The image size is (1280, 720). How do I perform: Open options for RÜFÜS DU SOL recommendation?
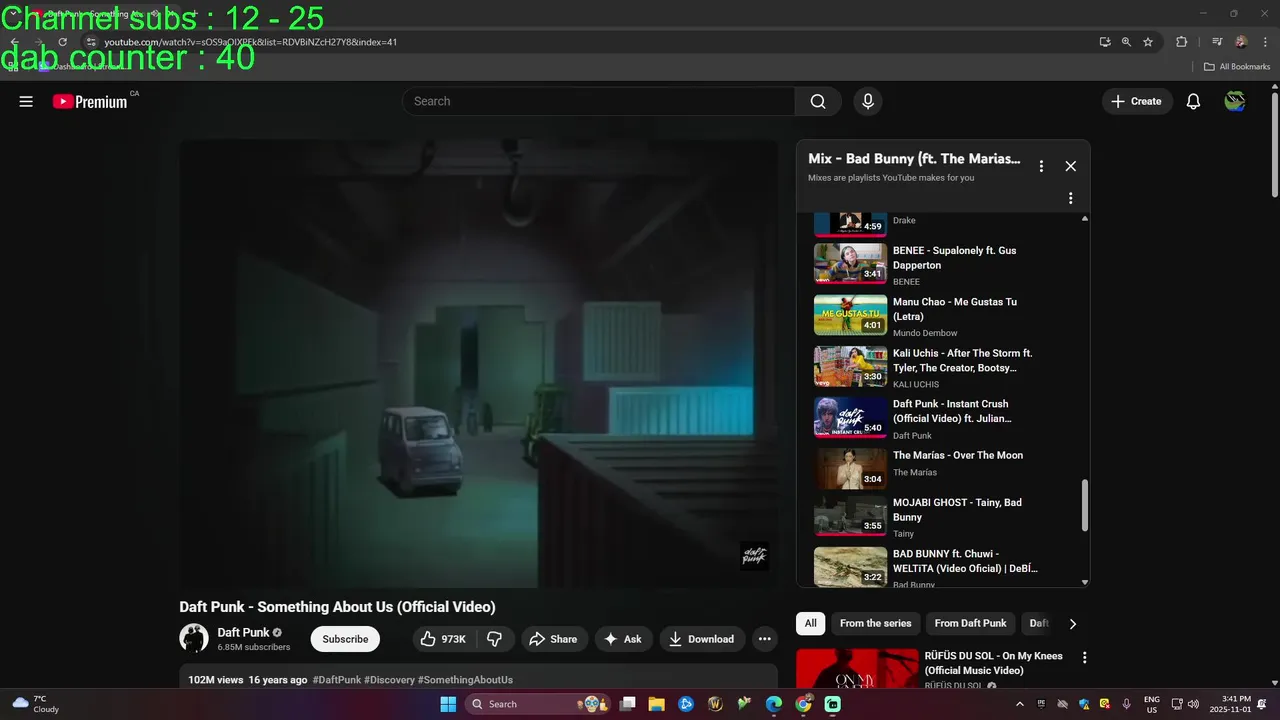pyautogui.click(x=1084, y=658)
